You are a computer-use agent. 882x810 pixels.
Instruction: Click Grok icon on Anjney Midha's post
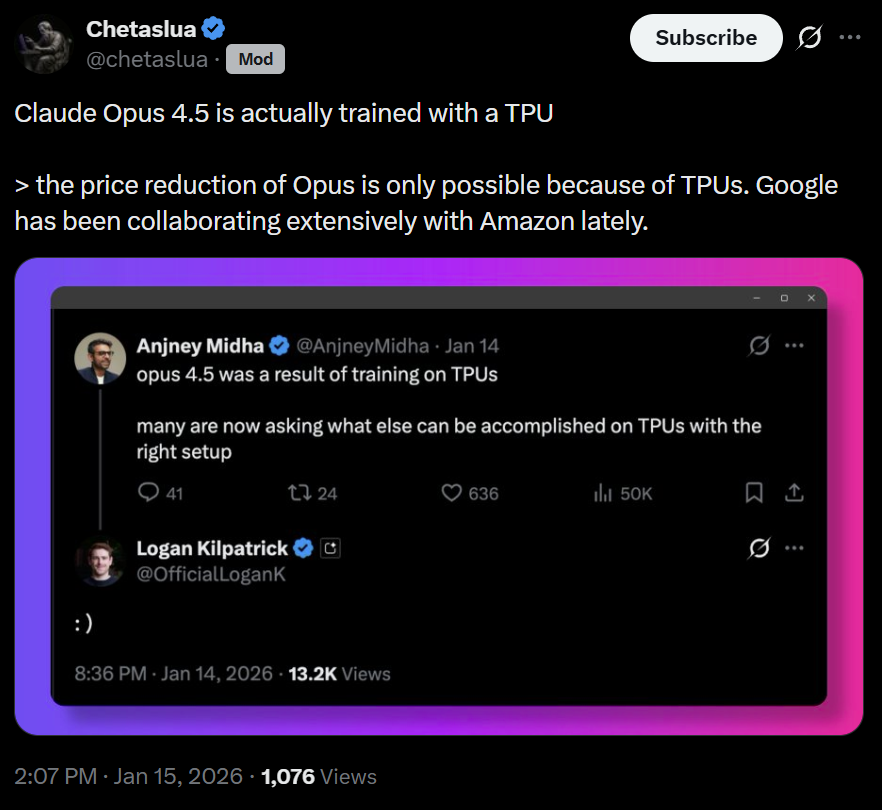(x=759, y=346)
